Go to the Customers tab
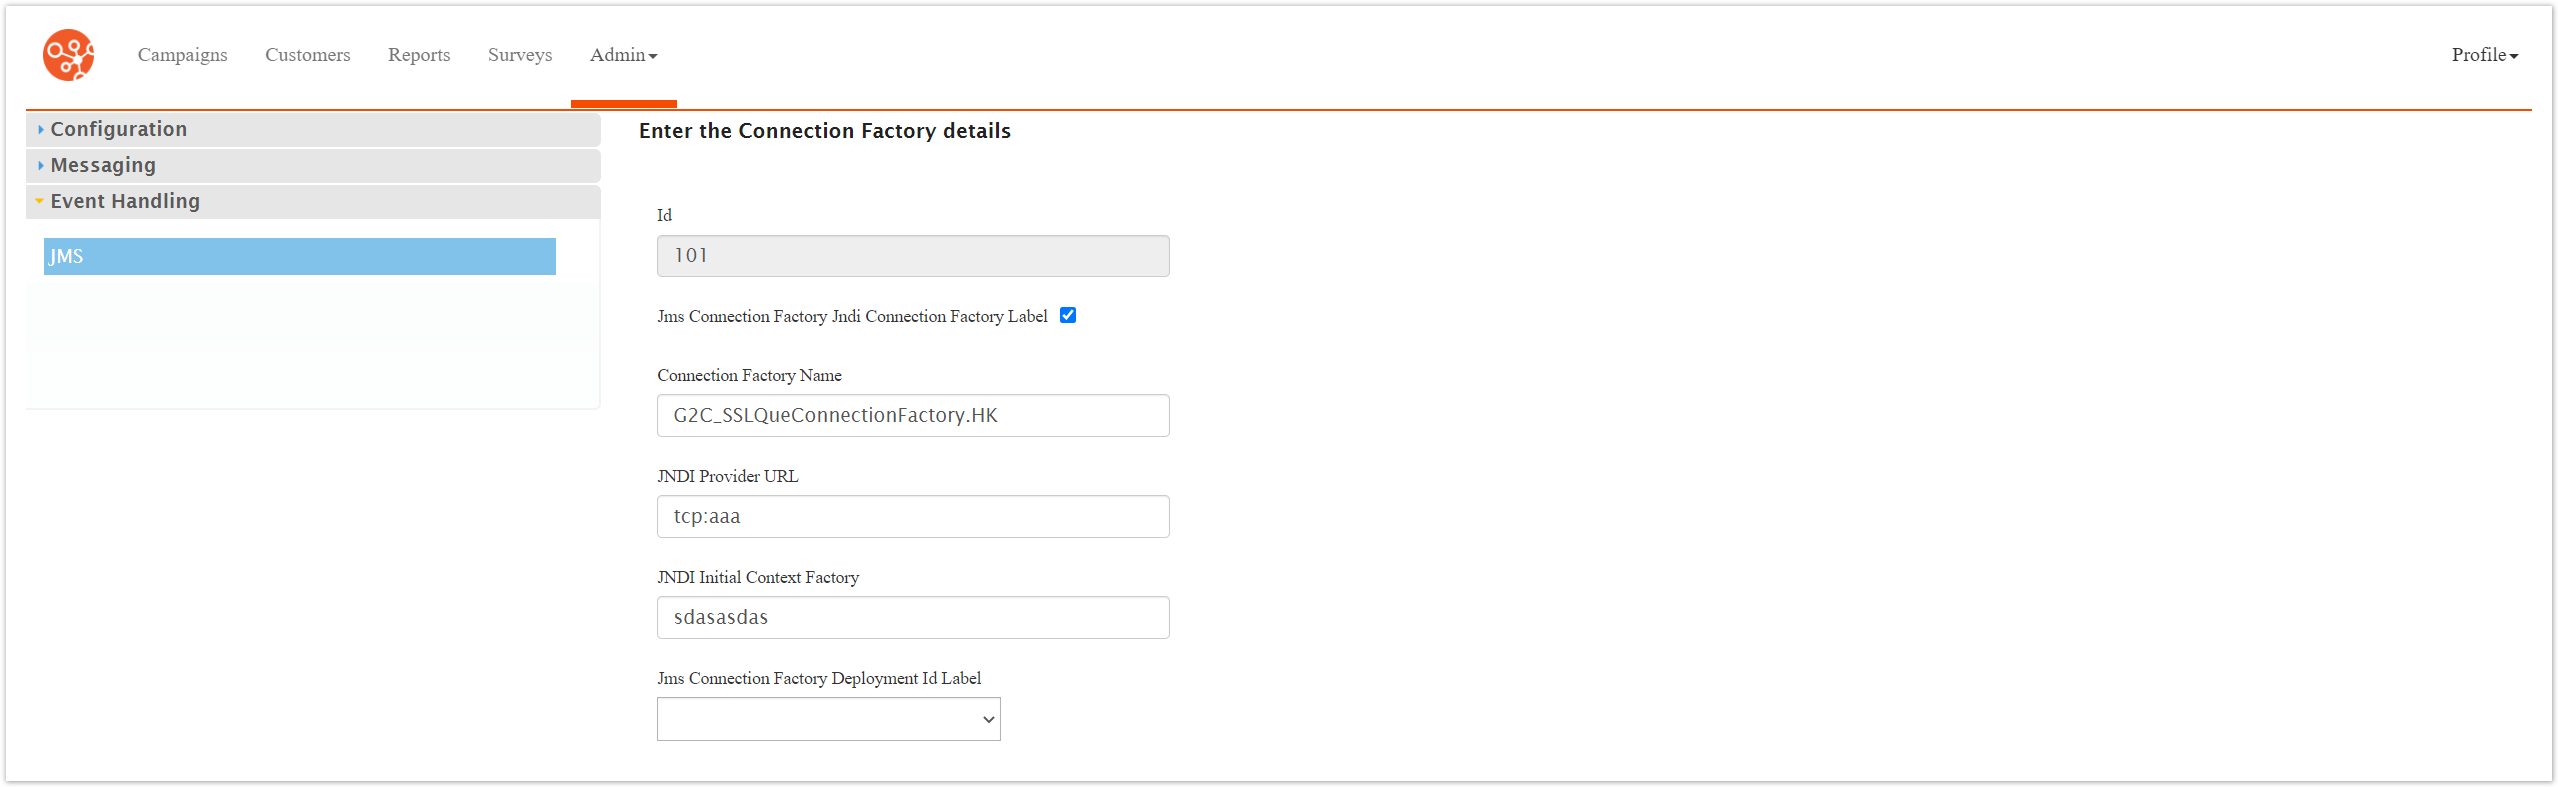 (307, 55)
